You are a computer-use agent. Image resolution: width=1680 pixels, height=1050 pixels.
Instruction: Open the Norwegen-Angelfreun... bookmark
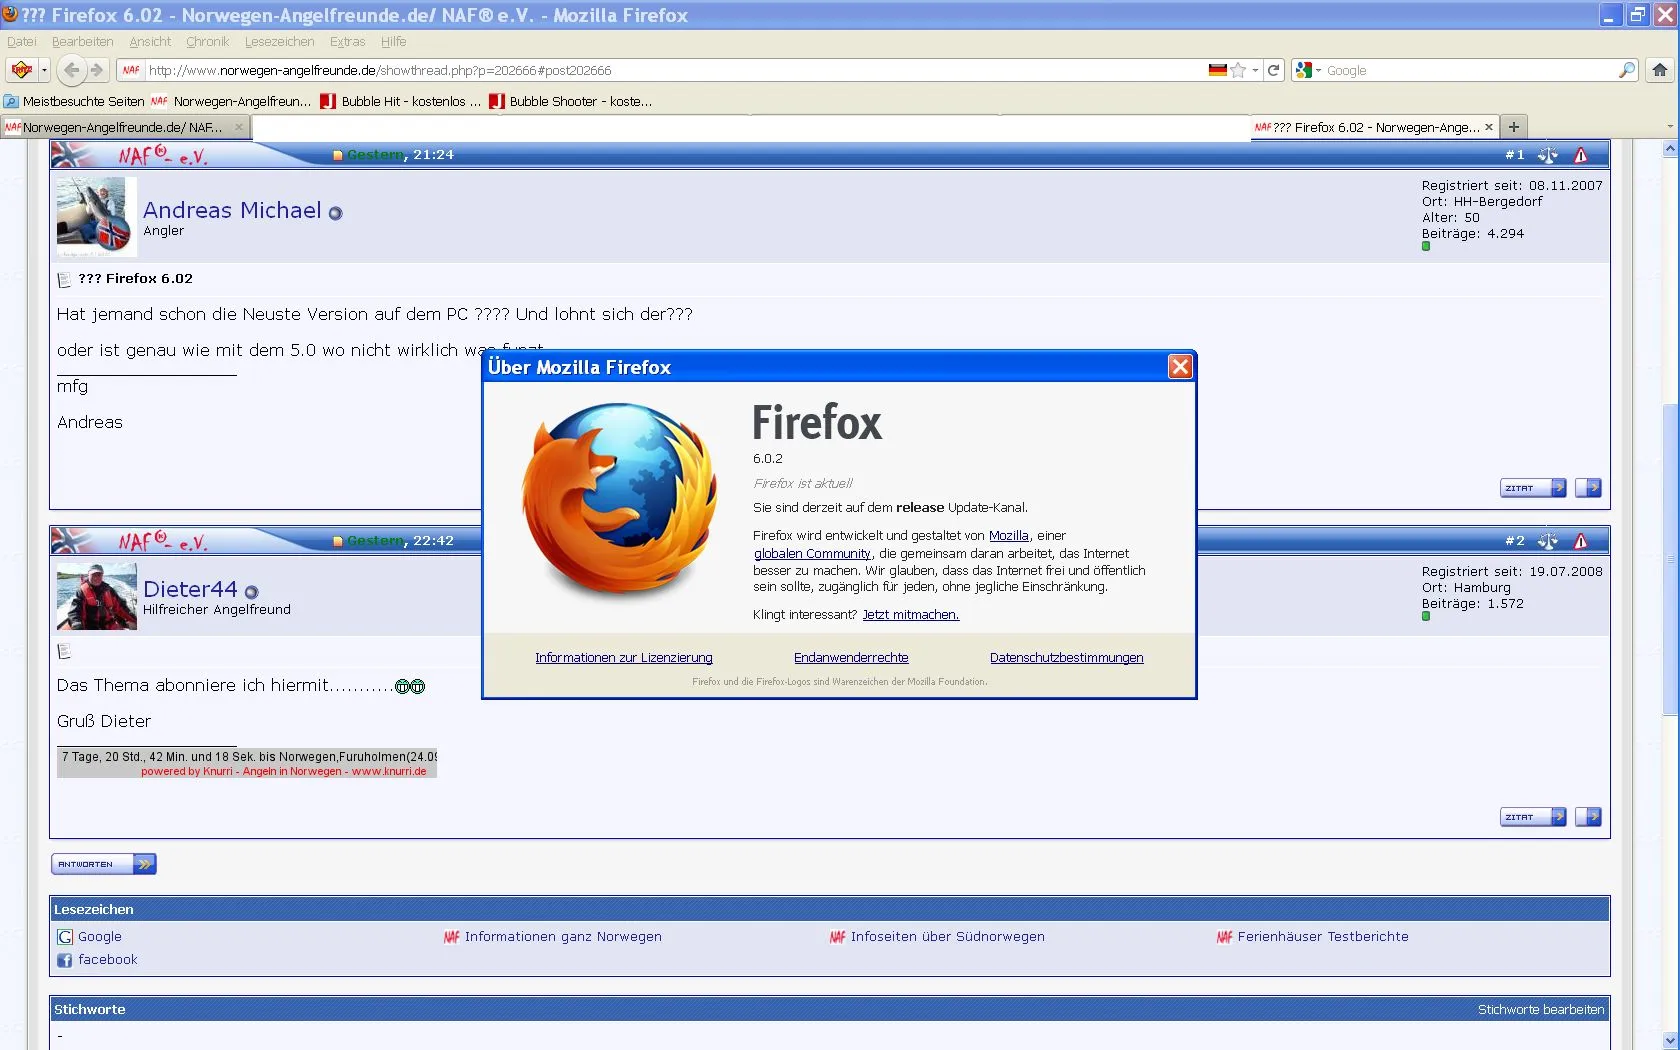point(231,101)
